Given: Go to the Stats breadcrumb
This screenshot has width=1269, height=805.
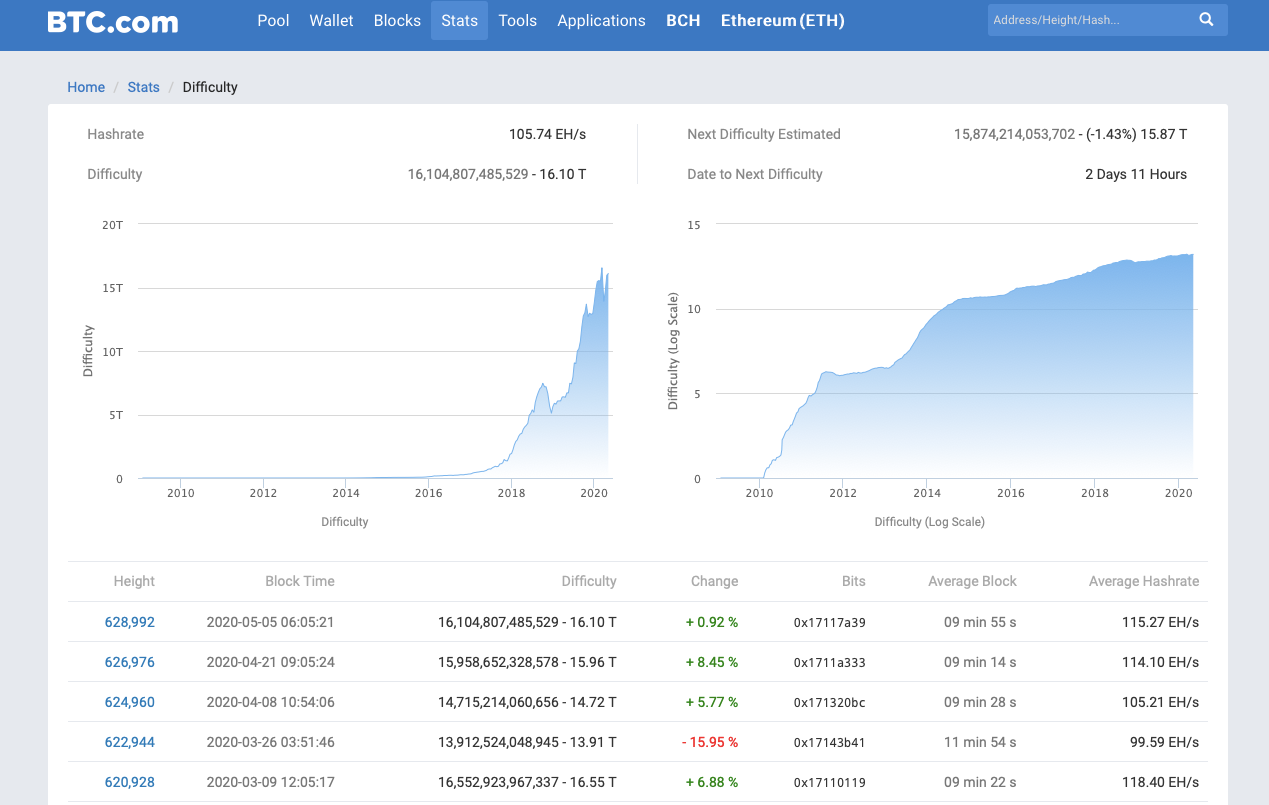Looking at the screenshot, I should pyautogui.click(x=143, y=87).
